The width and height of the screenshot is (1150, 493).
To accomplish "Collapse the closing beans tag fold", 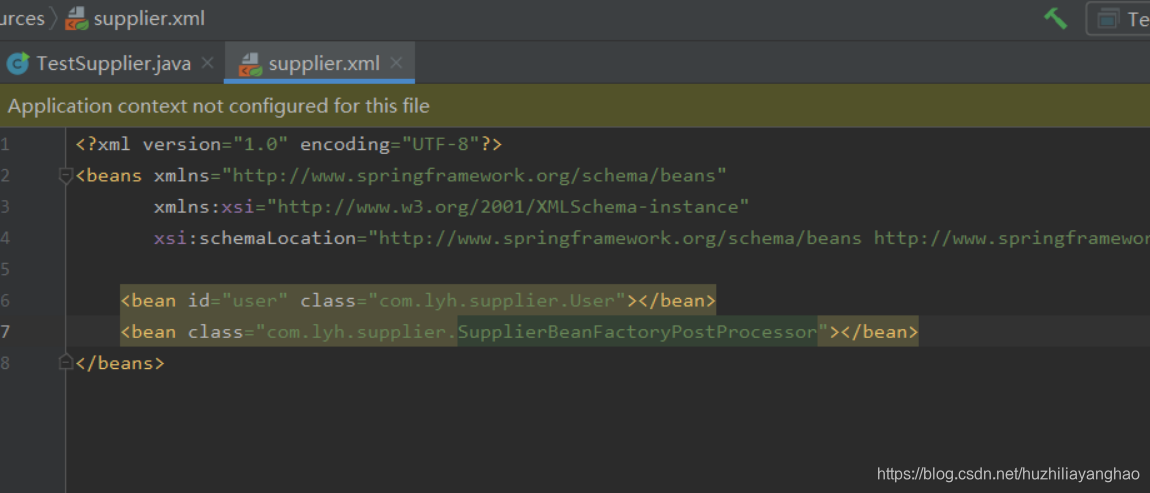I will pos(65,362).
